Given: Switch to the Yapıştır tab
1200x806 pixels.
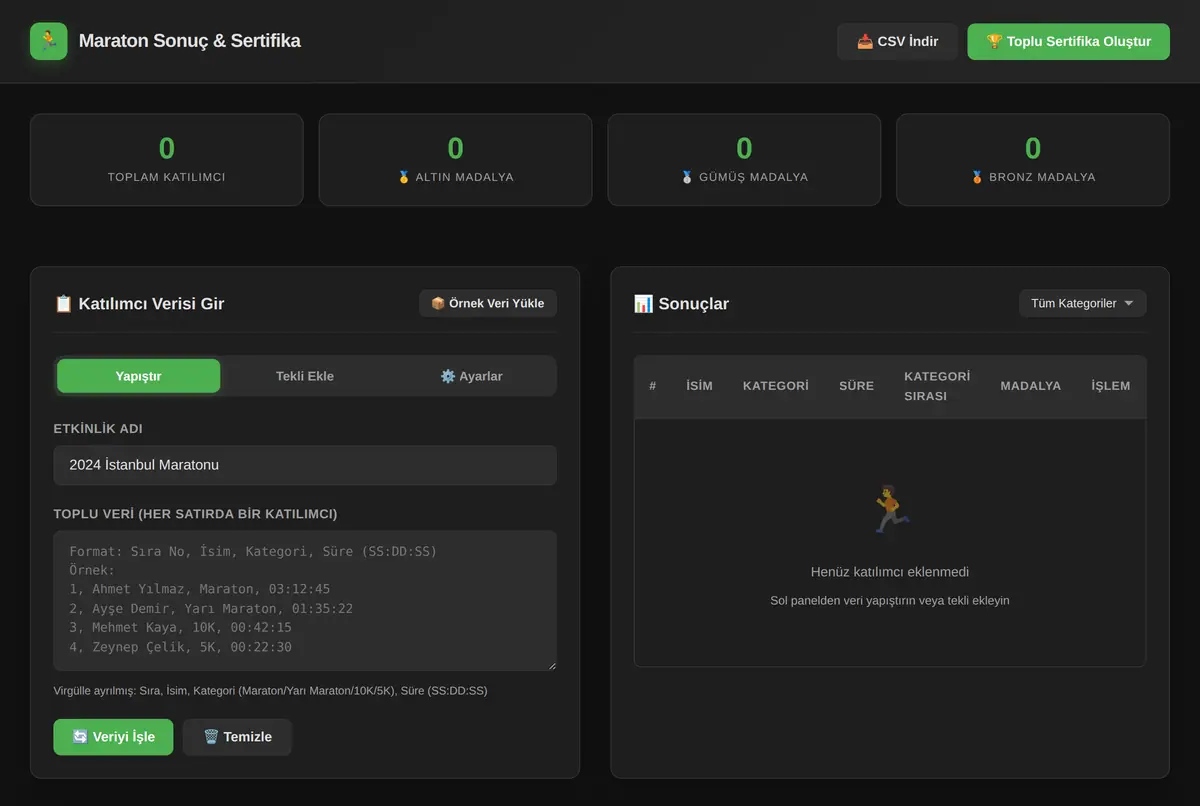Looking at the screenshot, I should click(138, 376).
